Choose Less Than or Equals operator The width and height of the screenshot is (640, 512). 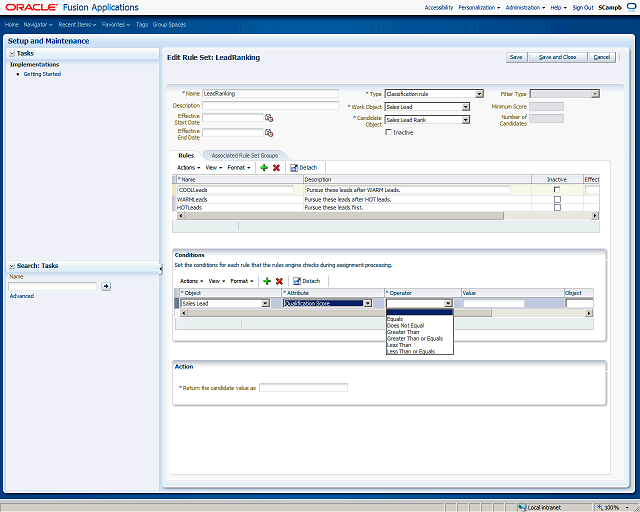pos(411,351)
